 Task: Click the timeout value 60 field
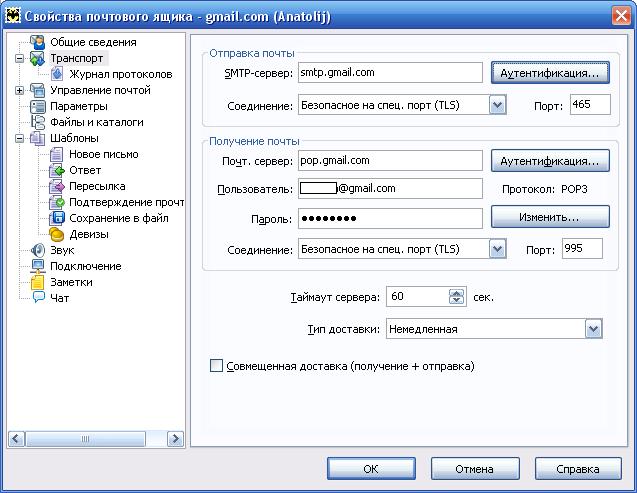click(x=418, y=296)
